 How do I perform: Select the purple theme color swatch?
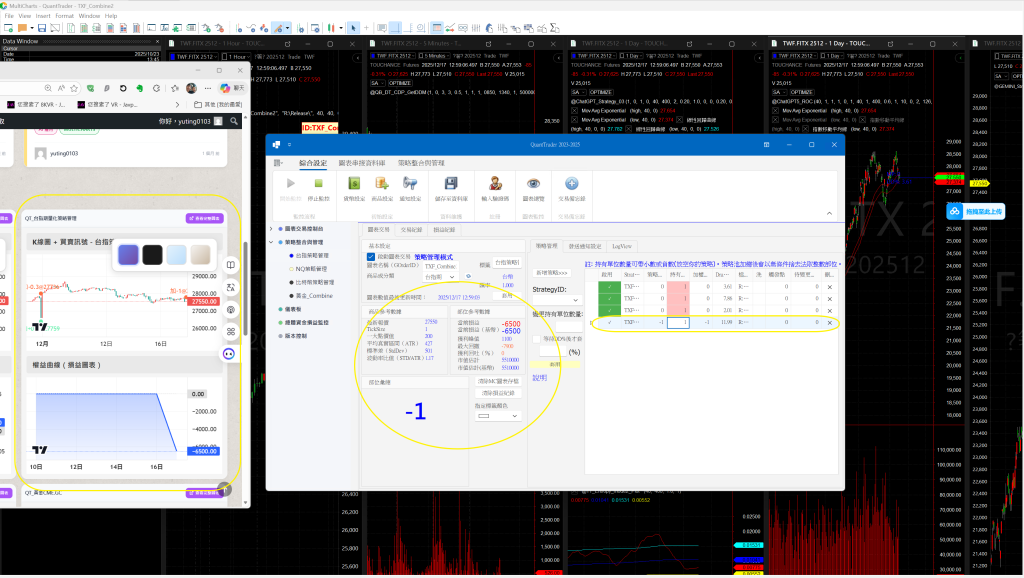(x=128, y=254)
